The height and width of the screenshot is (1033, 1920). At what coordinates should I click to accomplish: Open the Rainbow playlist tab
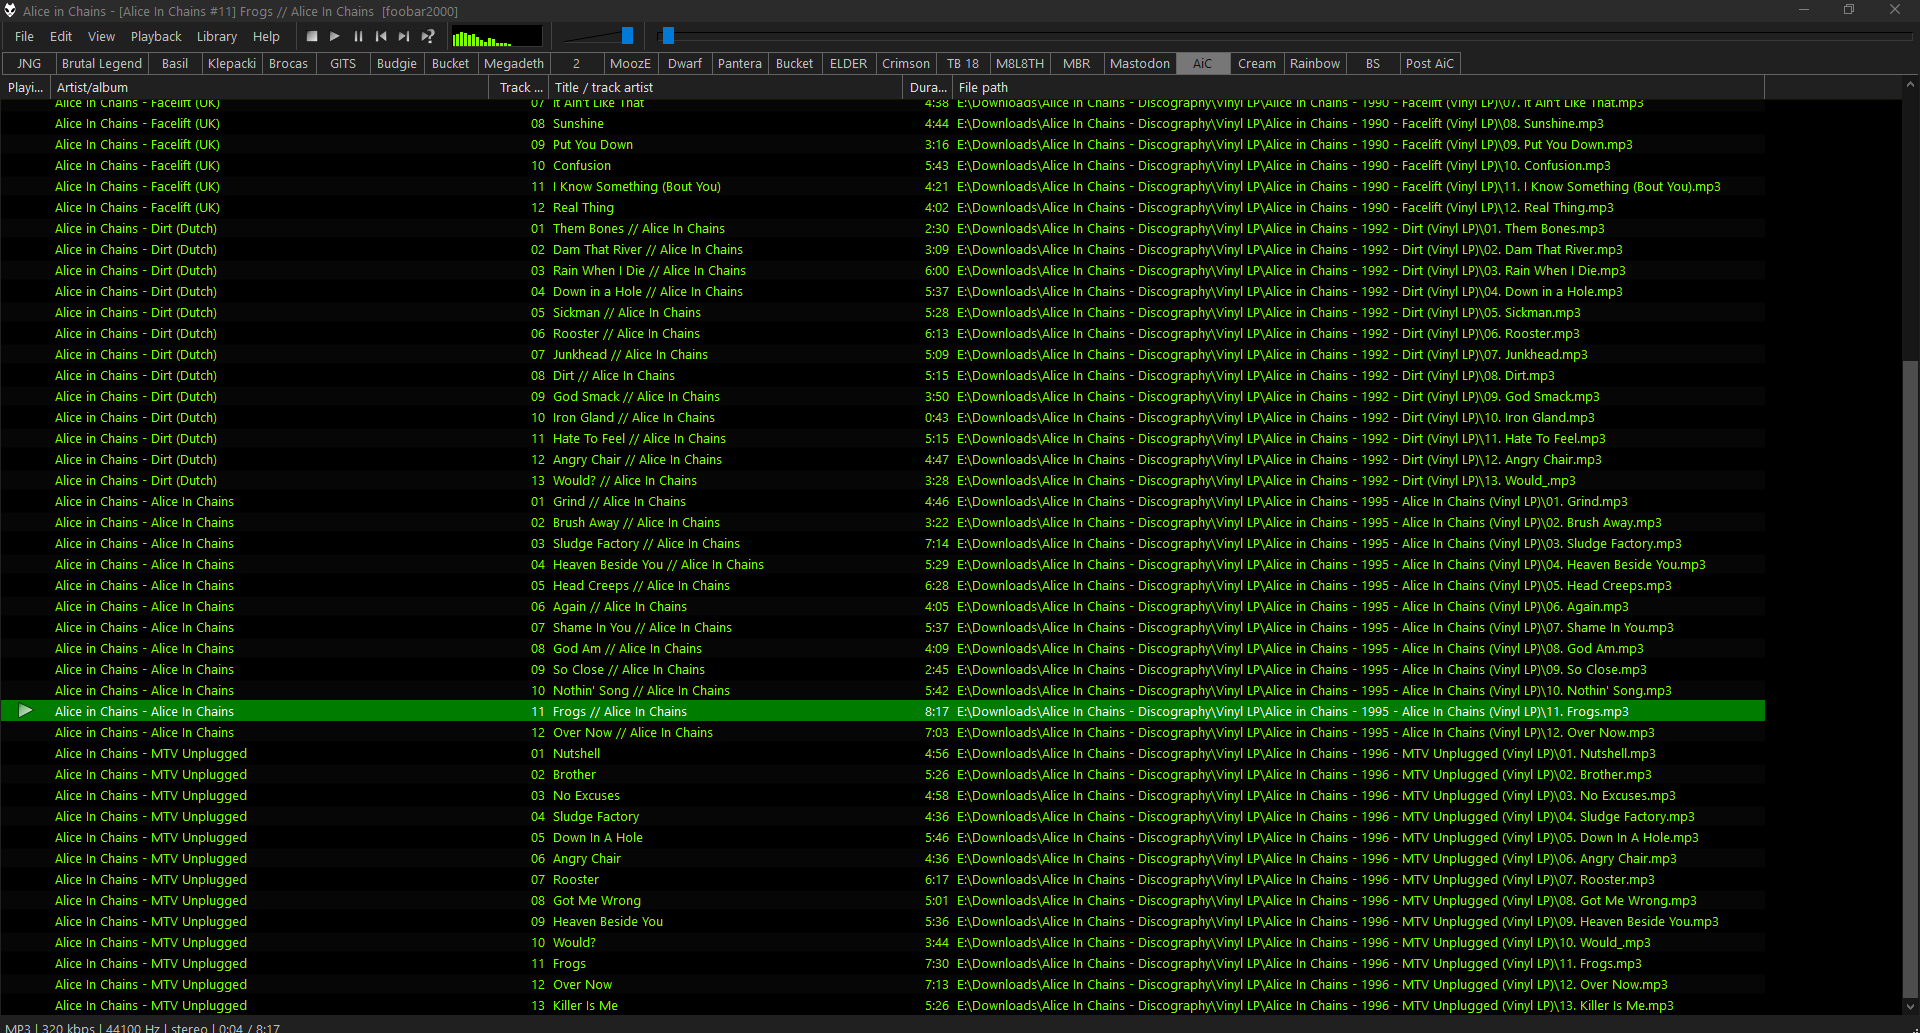(x=1315, y=64)
